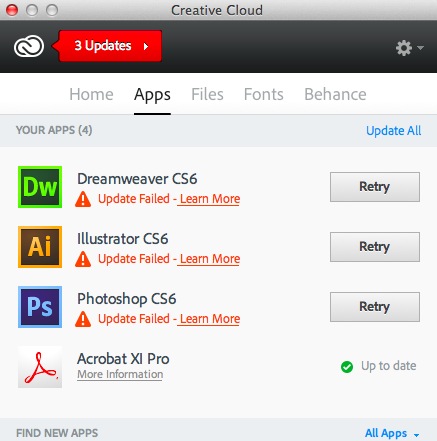The height and width of the screenshot is (441, 437).
Task: Go to the Fonts tab
Action: [264, 94]
